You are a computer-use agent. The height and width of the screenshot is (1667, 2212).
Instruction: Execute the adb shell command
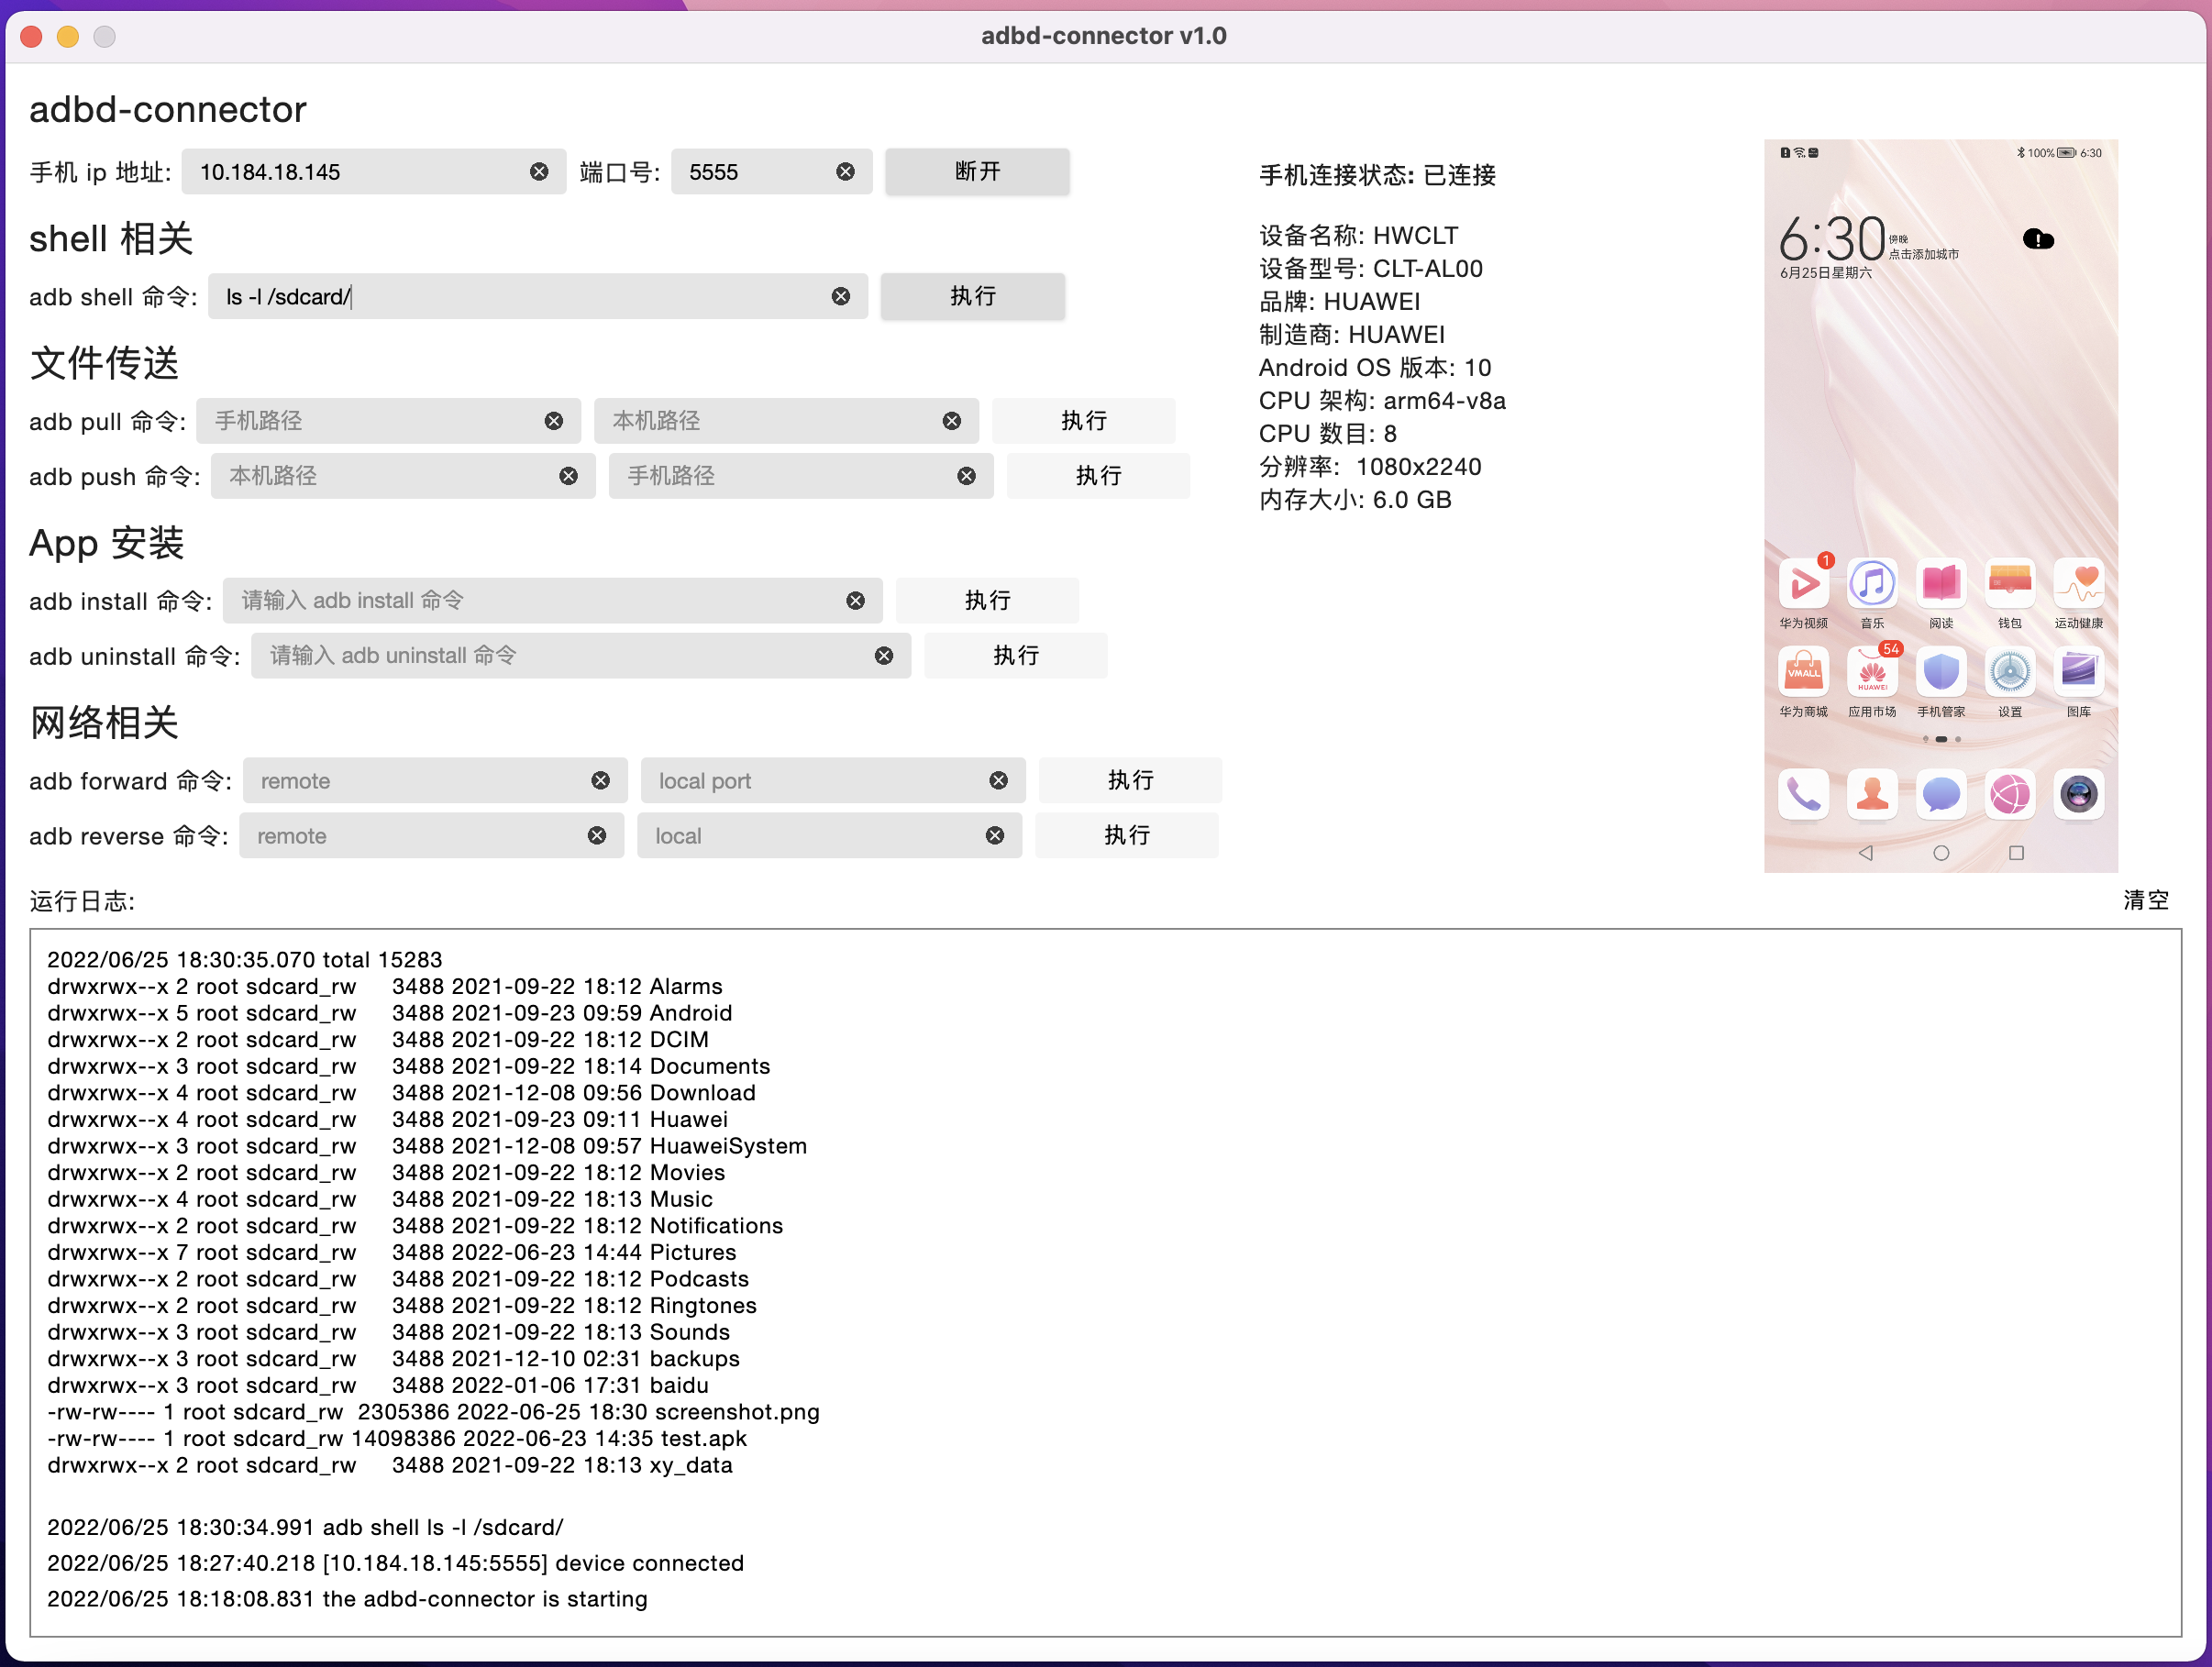click(972, 297)
